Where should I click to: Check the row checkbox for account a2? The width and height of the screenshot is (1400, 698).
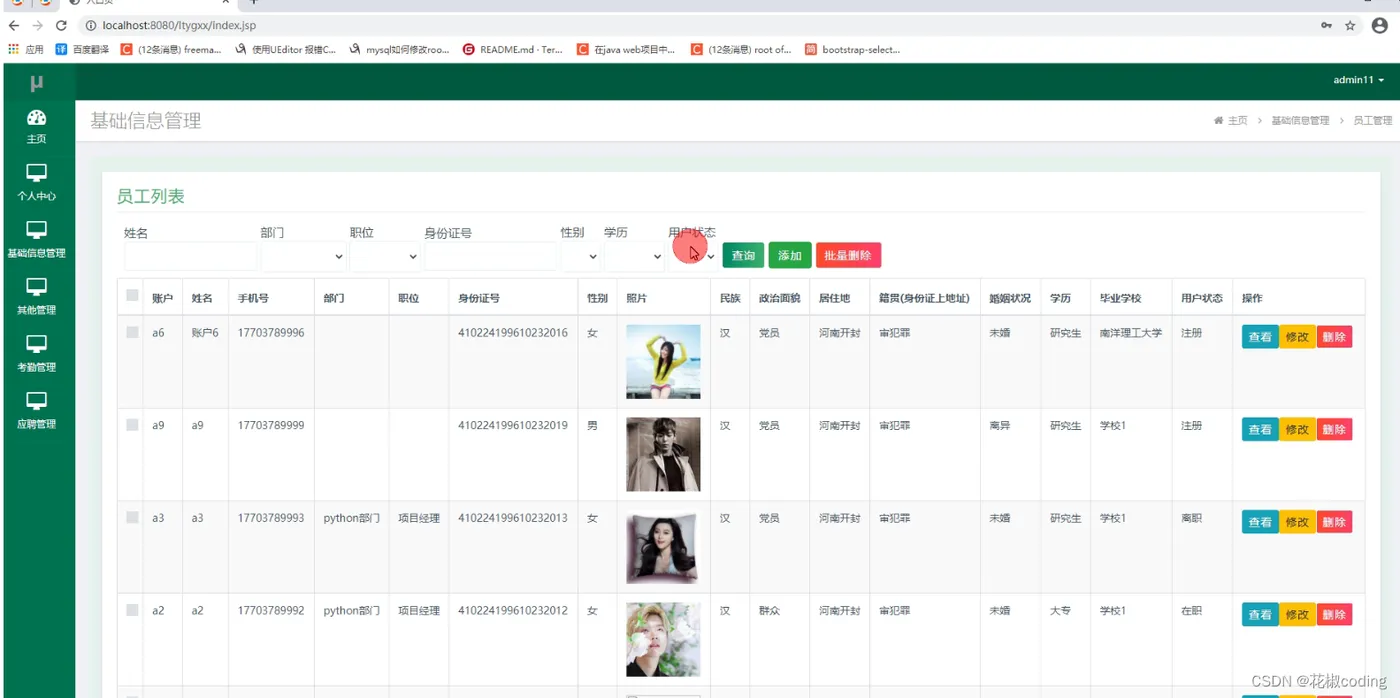132,610
